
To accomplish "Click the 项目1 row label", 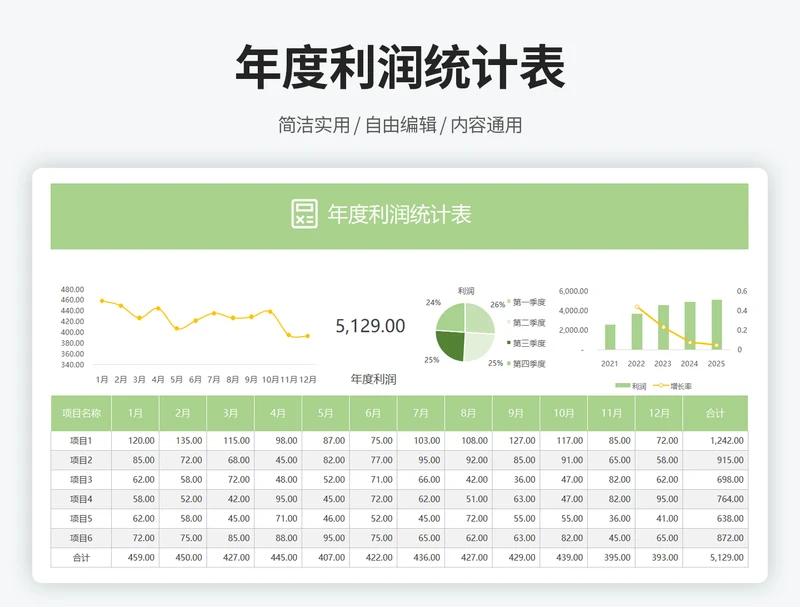I will pos(81,441).
